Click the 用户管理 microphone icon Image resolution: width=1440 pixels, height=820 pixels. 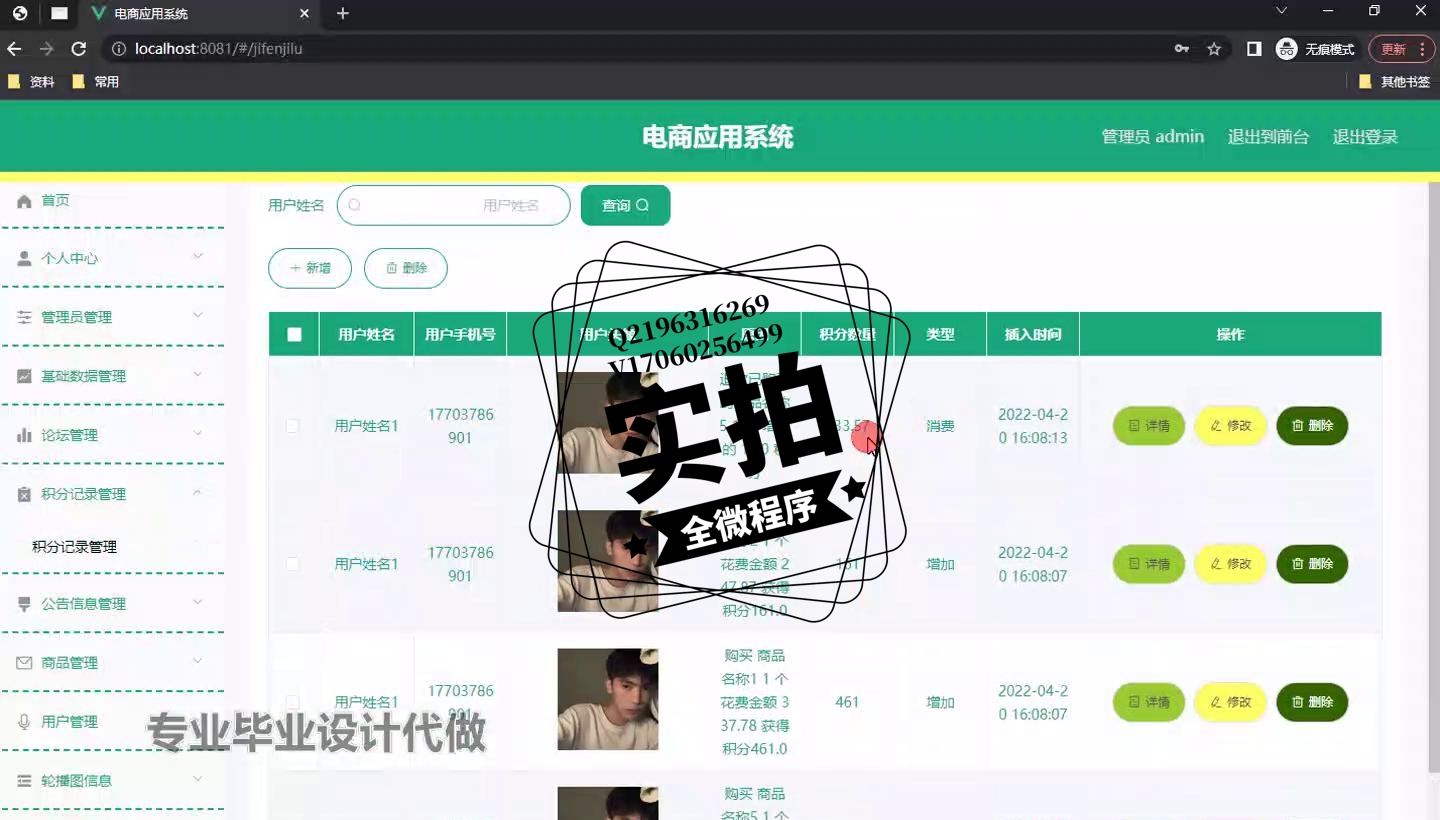click(25, 722)
